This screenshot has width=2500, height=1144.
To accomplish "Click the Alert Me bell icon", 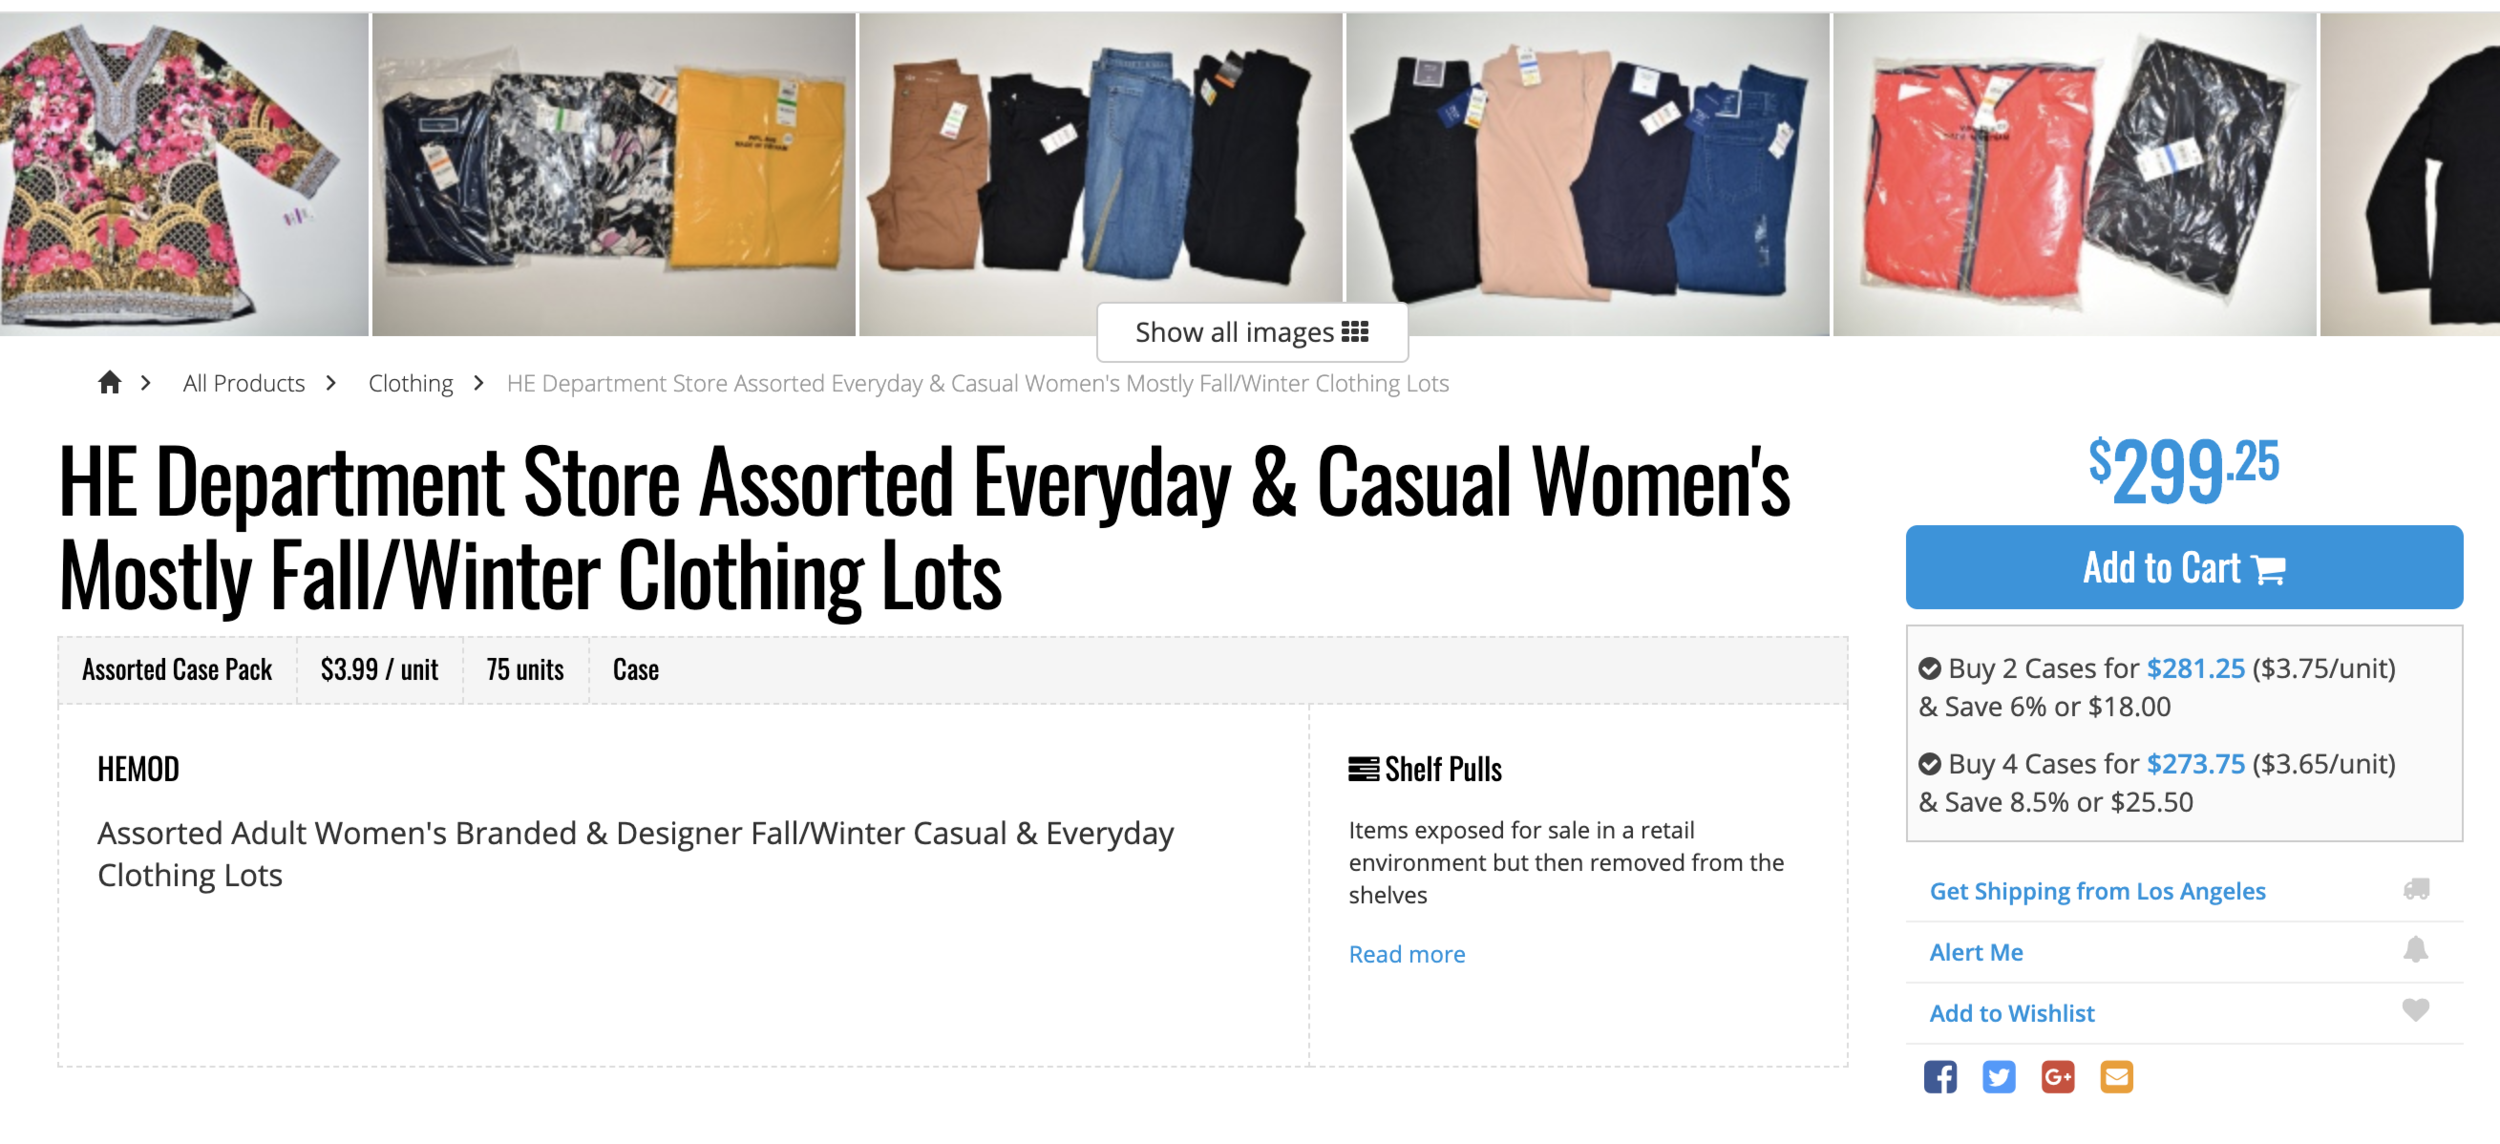I will point(2416,950).
